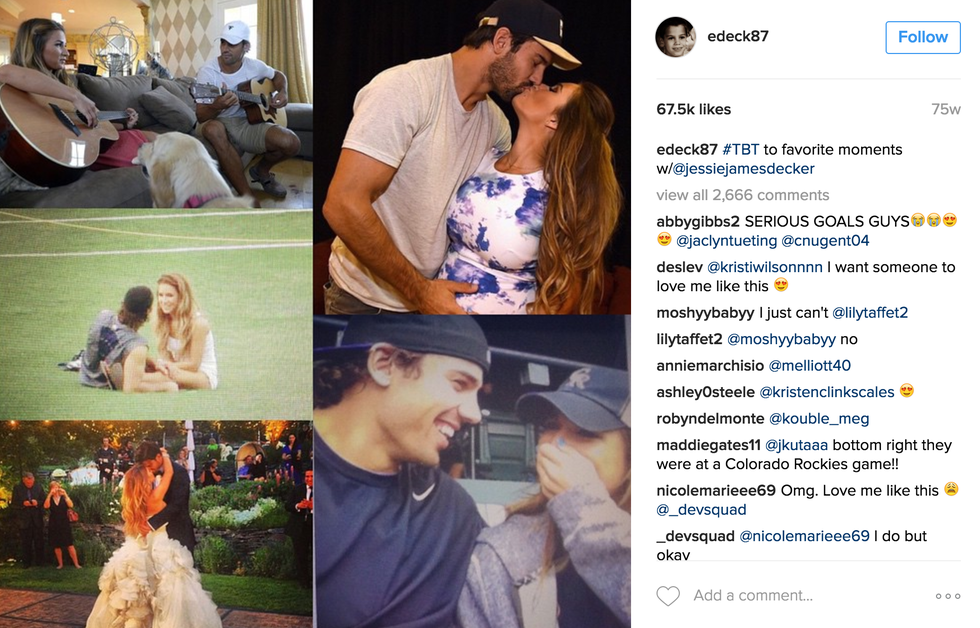
Task: Click the heart like icon
Action: (668, 596)
